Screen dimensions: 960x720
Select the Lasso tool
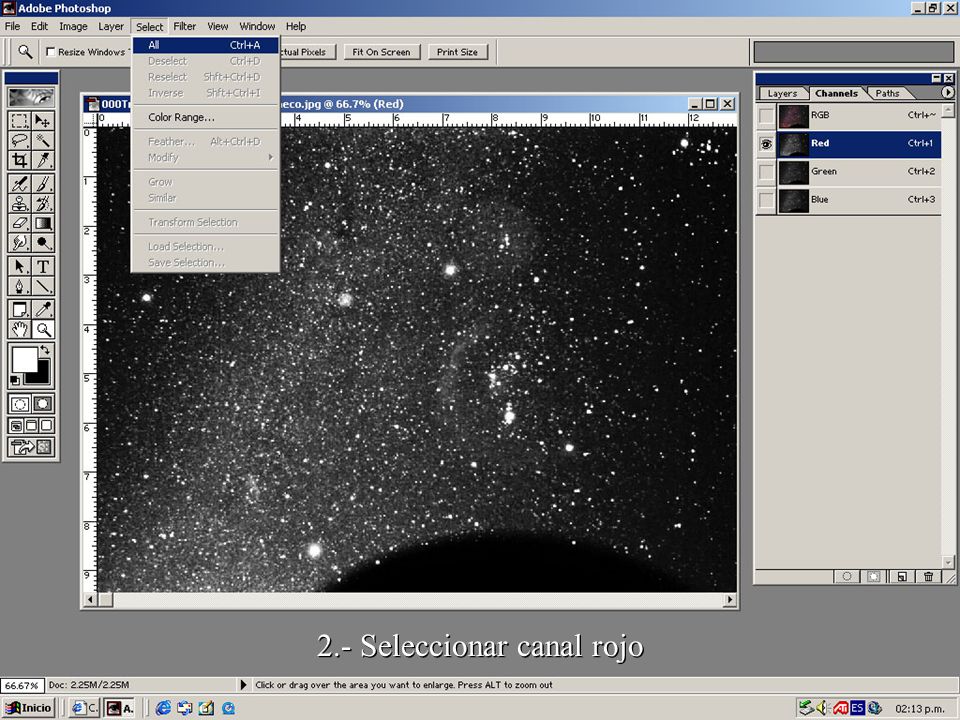tap(20, 141)
